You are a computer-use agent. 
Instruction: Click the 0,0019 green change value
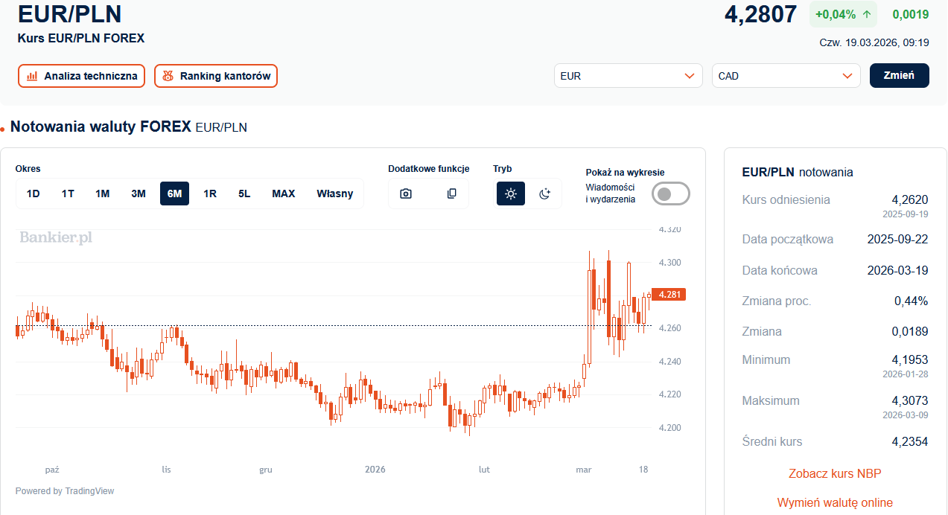(911, 15)
